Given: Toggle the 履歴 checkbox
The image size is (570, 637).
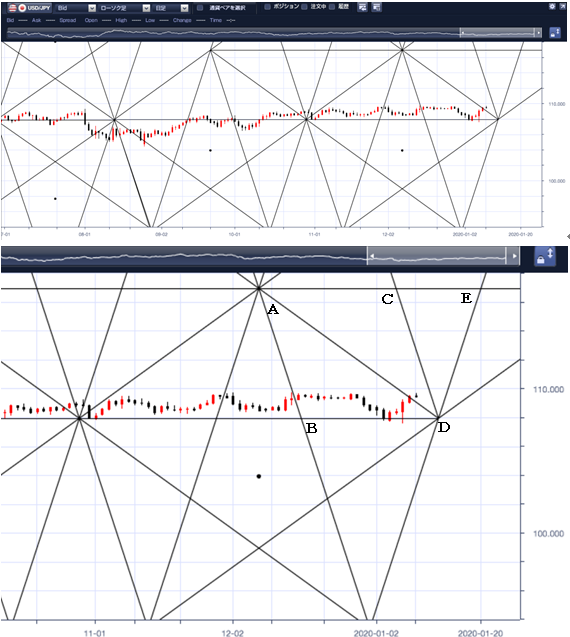Looking at the screenshot, I should click(x=332, y=7).
